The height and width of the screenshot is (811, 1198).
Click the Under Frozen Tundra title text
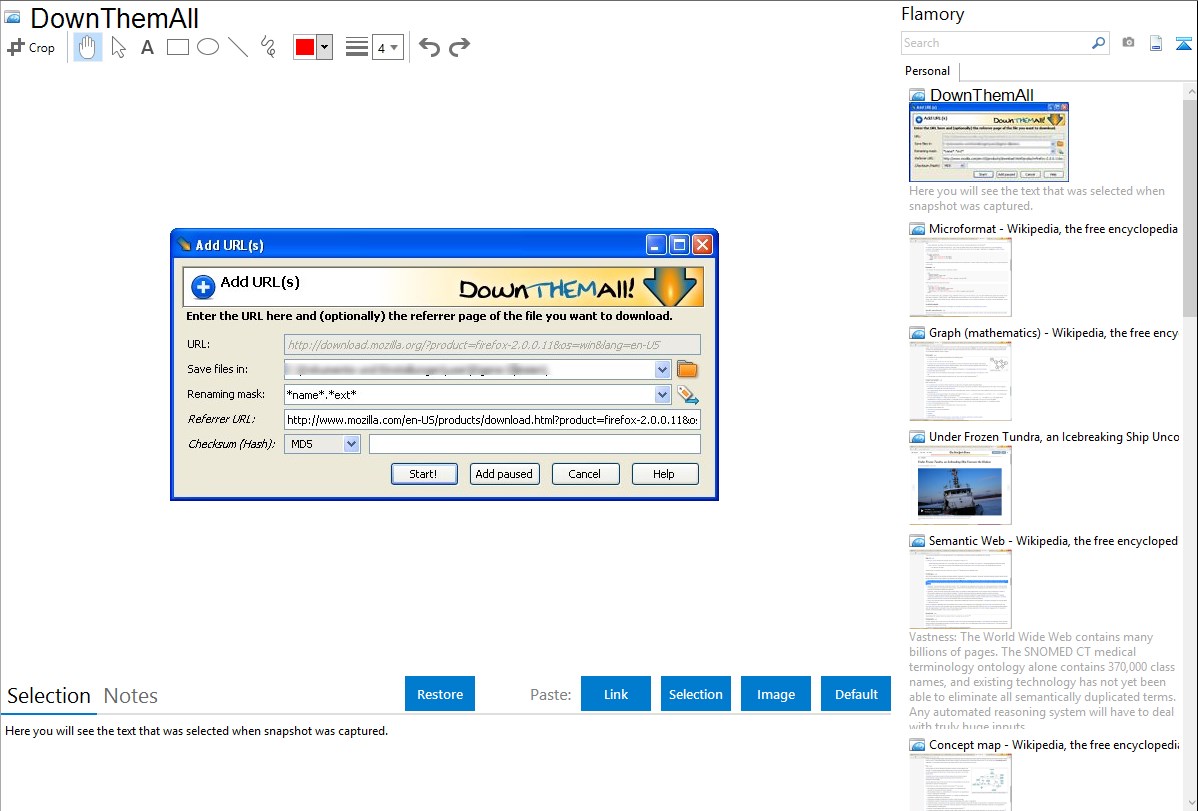(x=1054, y=436)
